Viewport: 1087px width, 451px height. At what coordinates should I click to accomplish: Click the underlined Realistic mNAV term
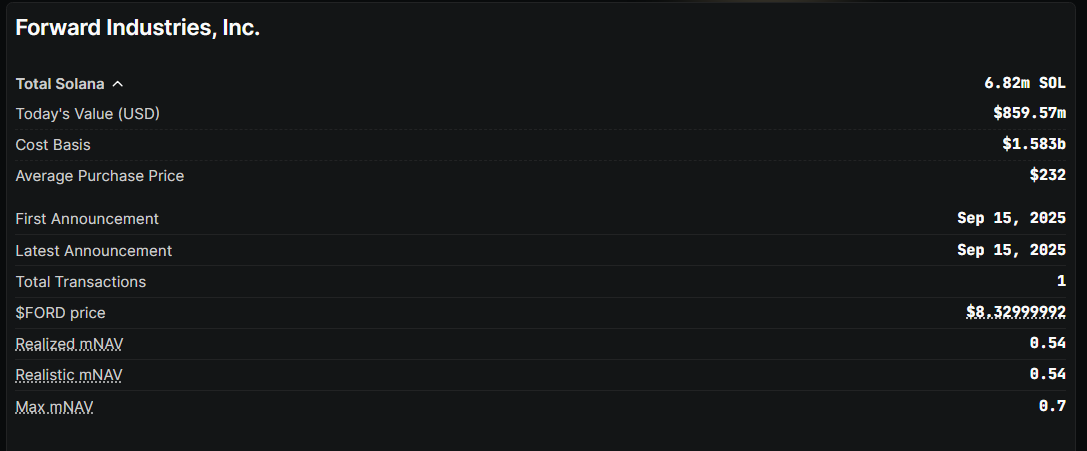69,375
